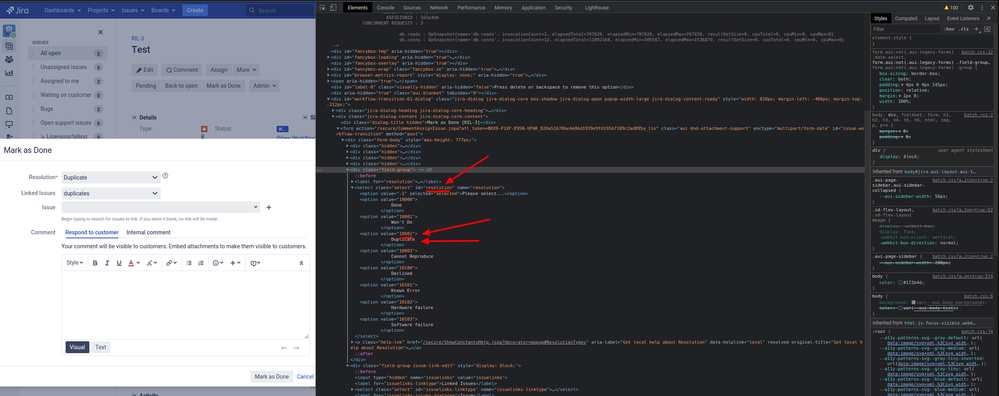Screen dimensions: 999x396
Task: Open DevTools settings gear
Action: (970, 8)
